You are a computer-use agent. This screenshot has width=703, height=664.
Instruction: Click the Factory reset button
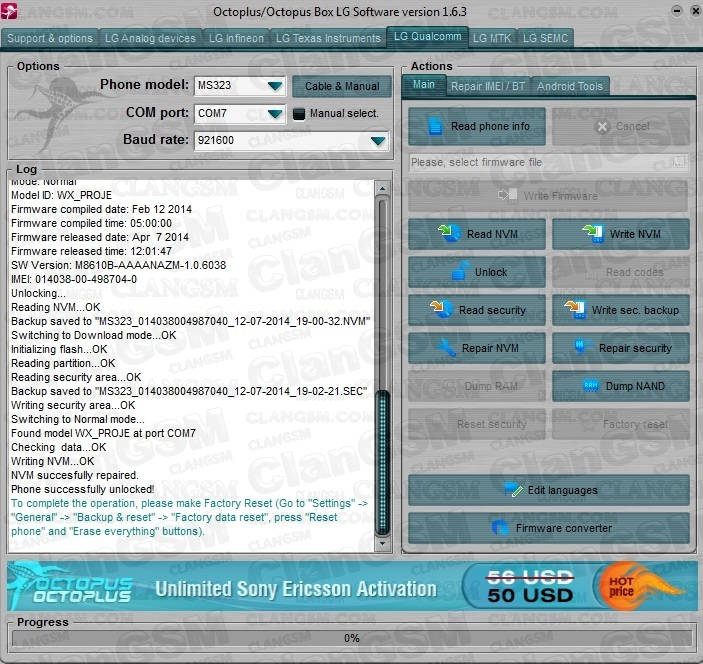pyautogui.click(x=621, y=424)
